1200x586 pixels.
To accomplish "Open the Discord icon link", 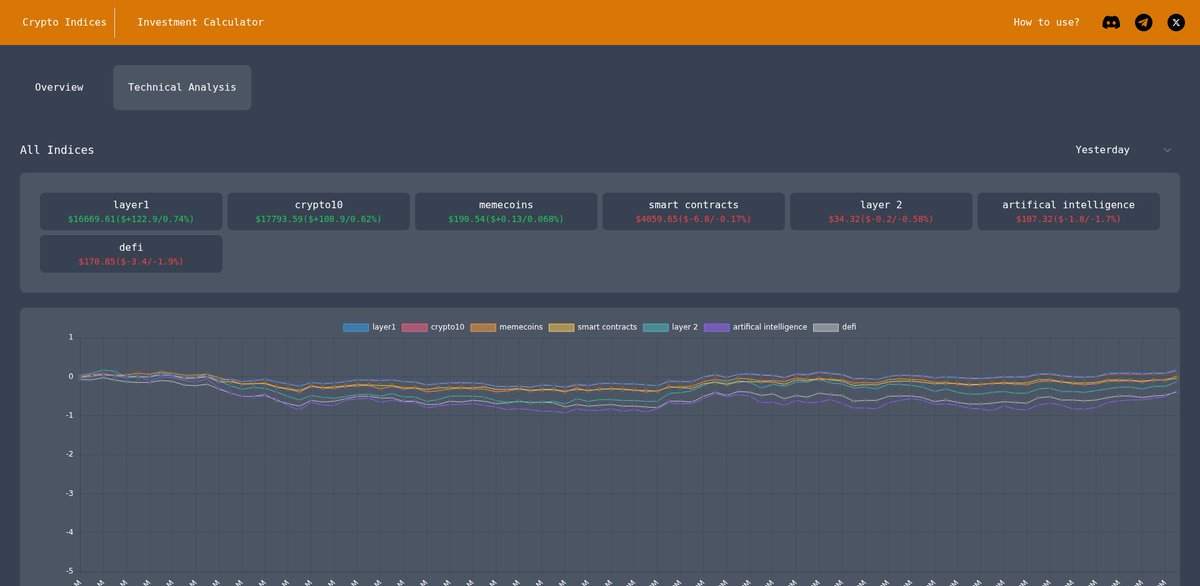I will [x=1111, y=22].
